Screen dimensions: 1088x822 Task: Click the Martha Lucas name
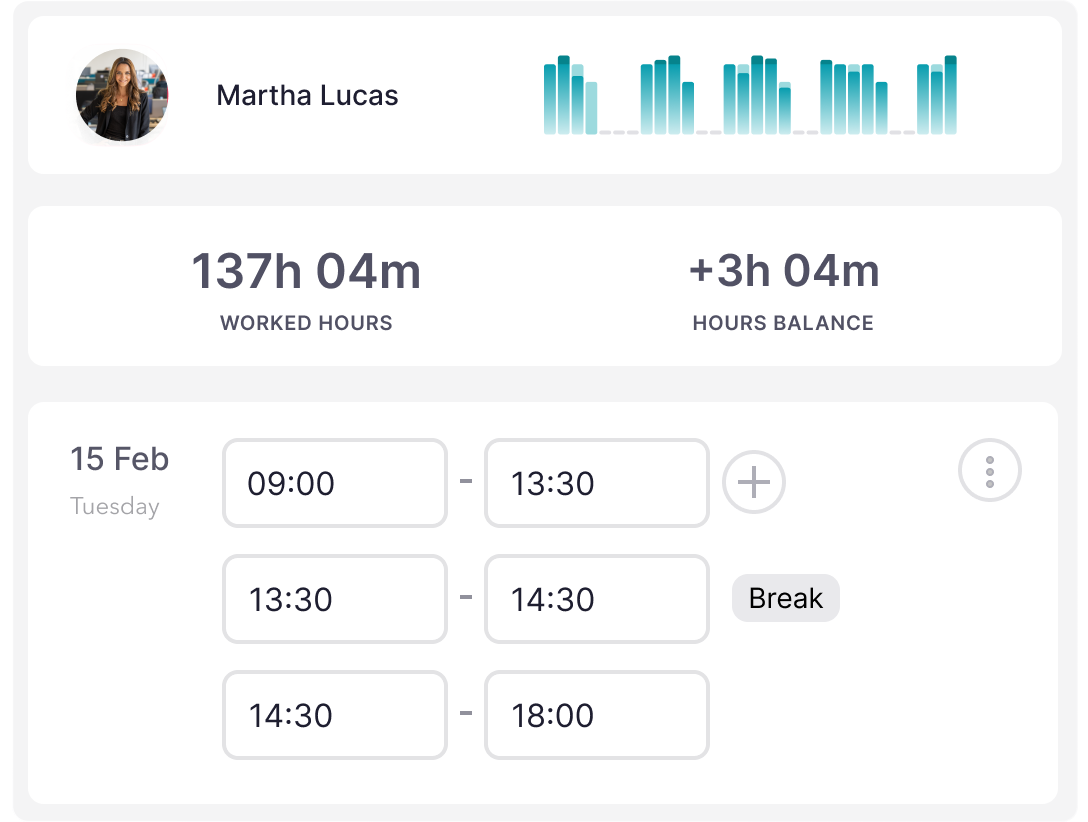coord(307,96)
